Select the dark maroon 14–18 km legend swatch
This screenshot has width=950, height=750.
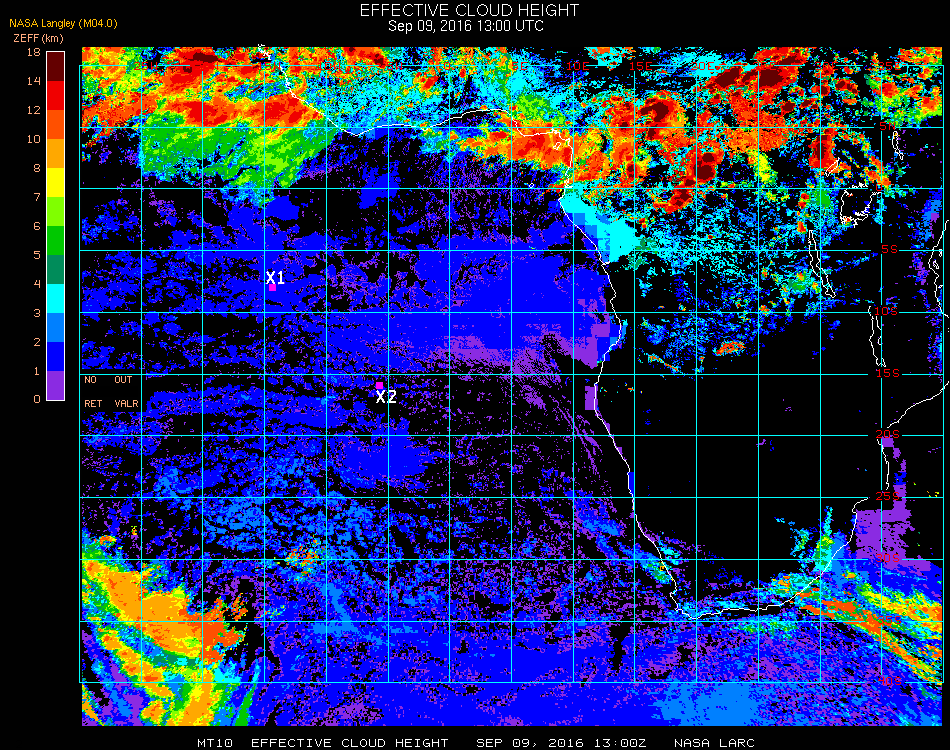pyautogui.click(x=56, y=67)
